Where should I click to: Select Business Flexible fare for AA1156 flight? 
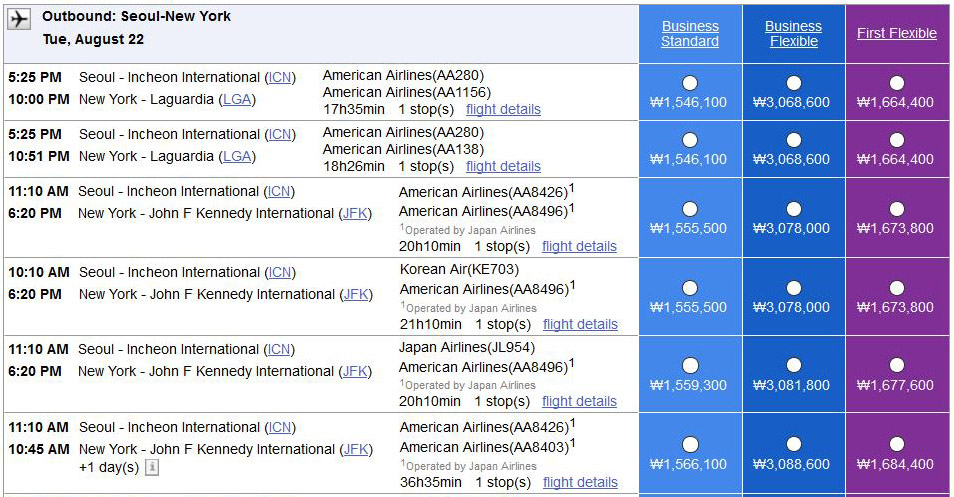pyautogui.click(x=793, y=83)
